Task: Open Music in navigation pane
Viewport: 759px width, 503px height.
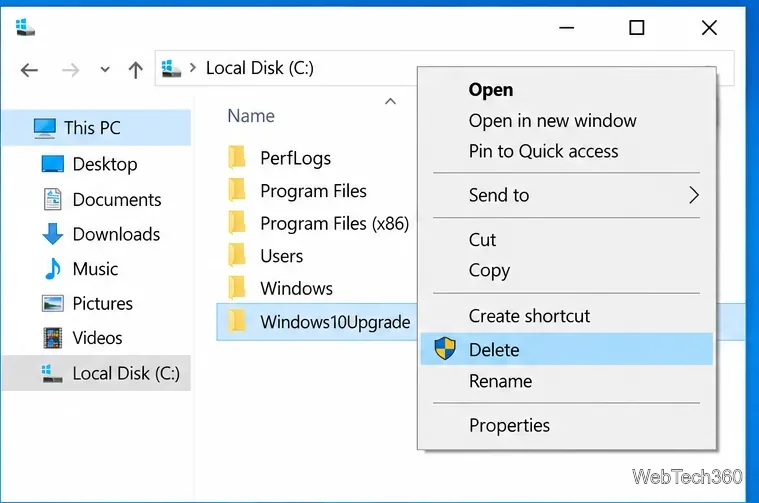Action: [x=96, y=269]
